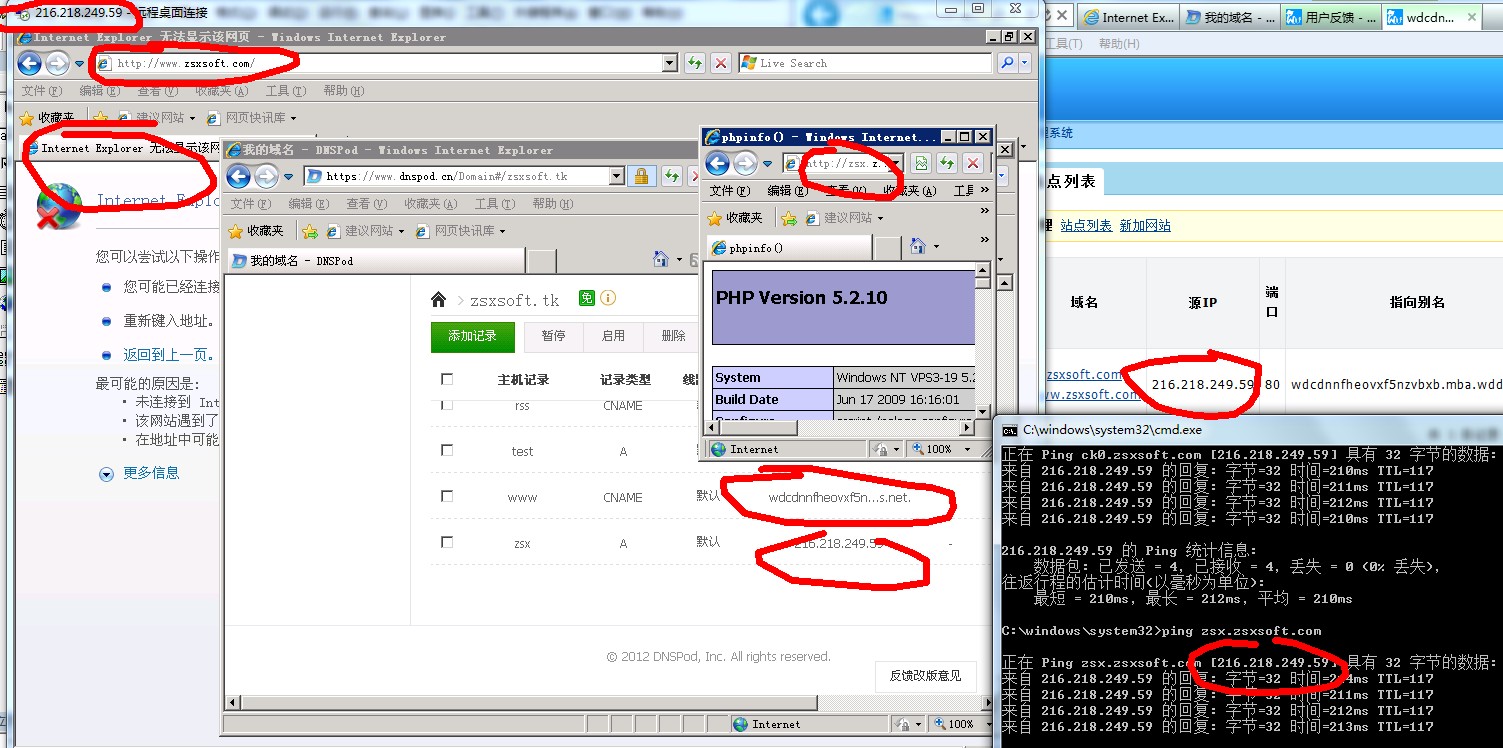Expand the 网页快讯库 dropdown in DNSPod favorites bar
The image size is (1503, 748).
click(503, 231)
